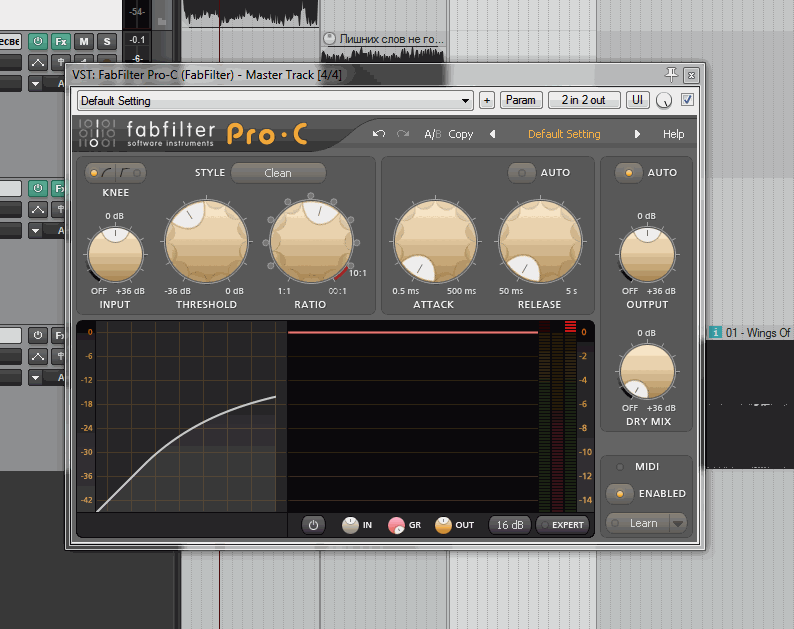Click the display power toggle icon
This screenshot has width=794, height=629.
click(313, 525)
